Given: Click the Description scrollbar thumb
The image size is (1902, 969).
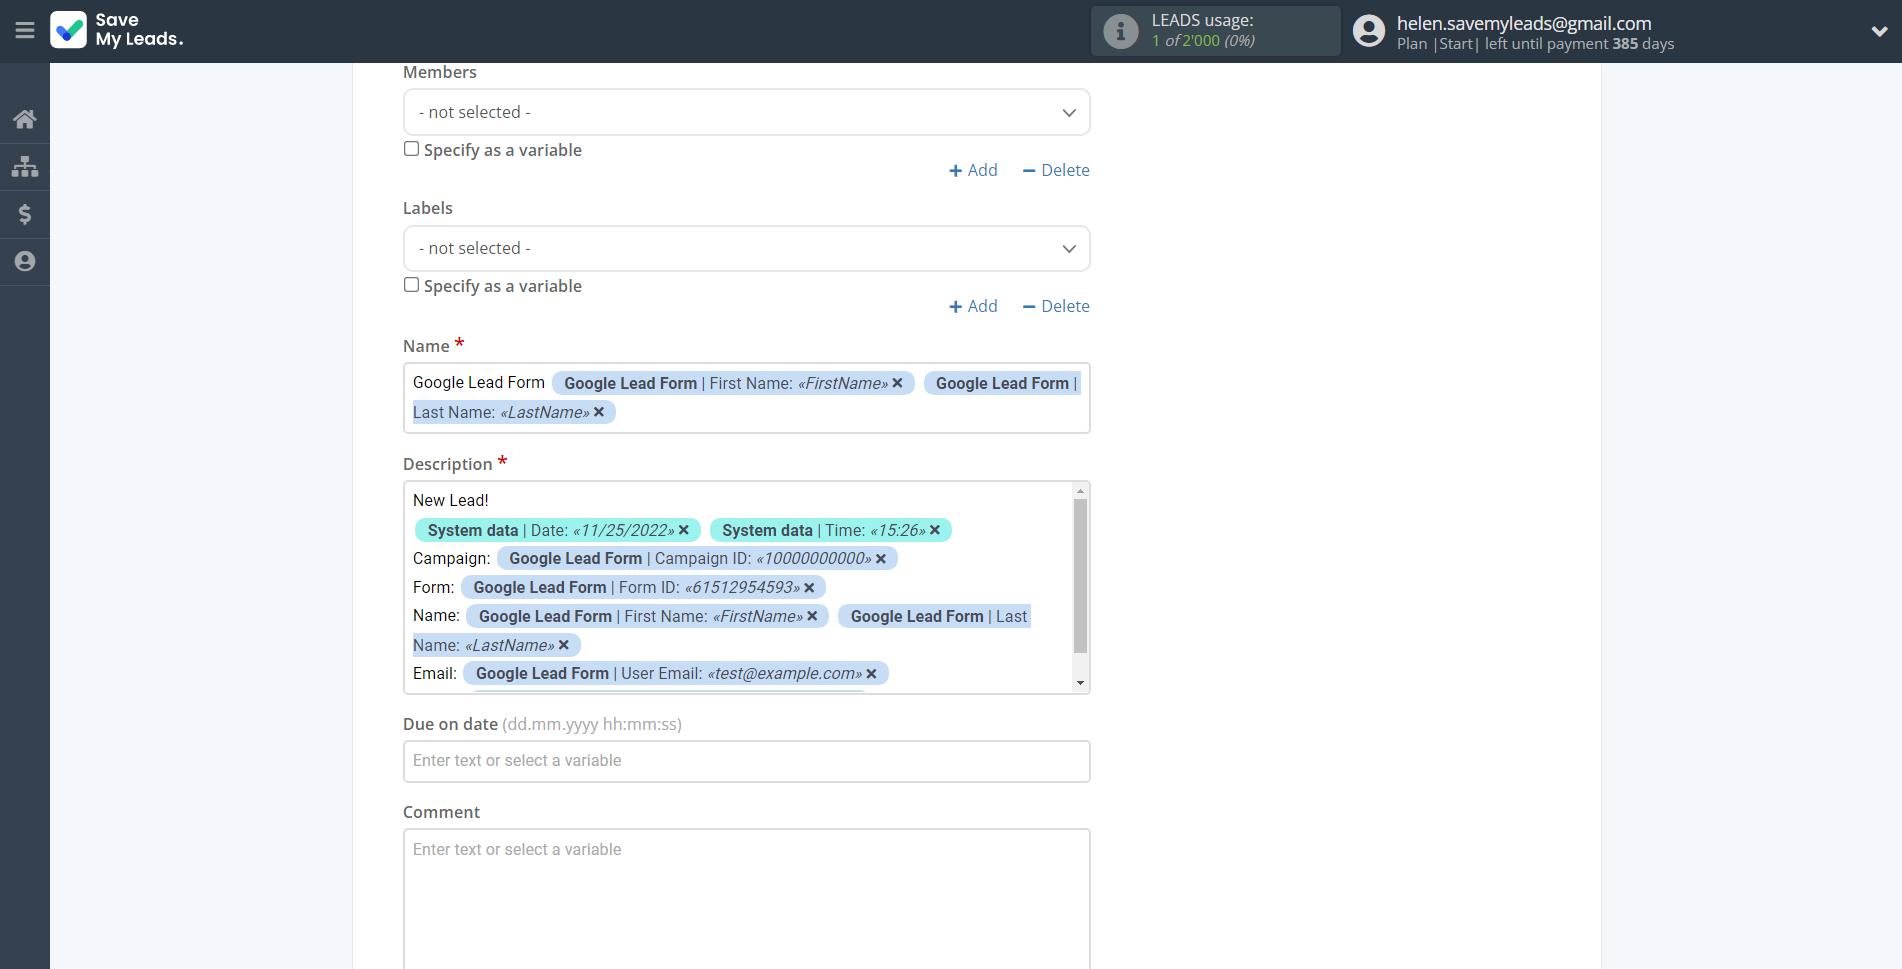Looking at the screenshot, I should tap(1080, 576).
